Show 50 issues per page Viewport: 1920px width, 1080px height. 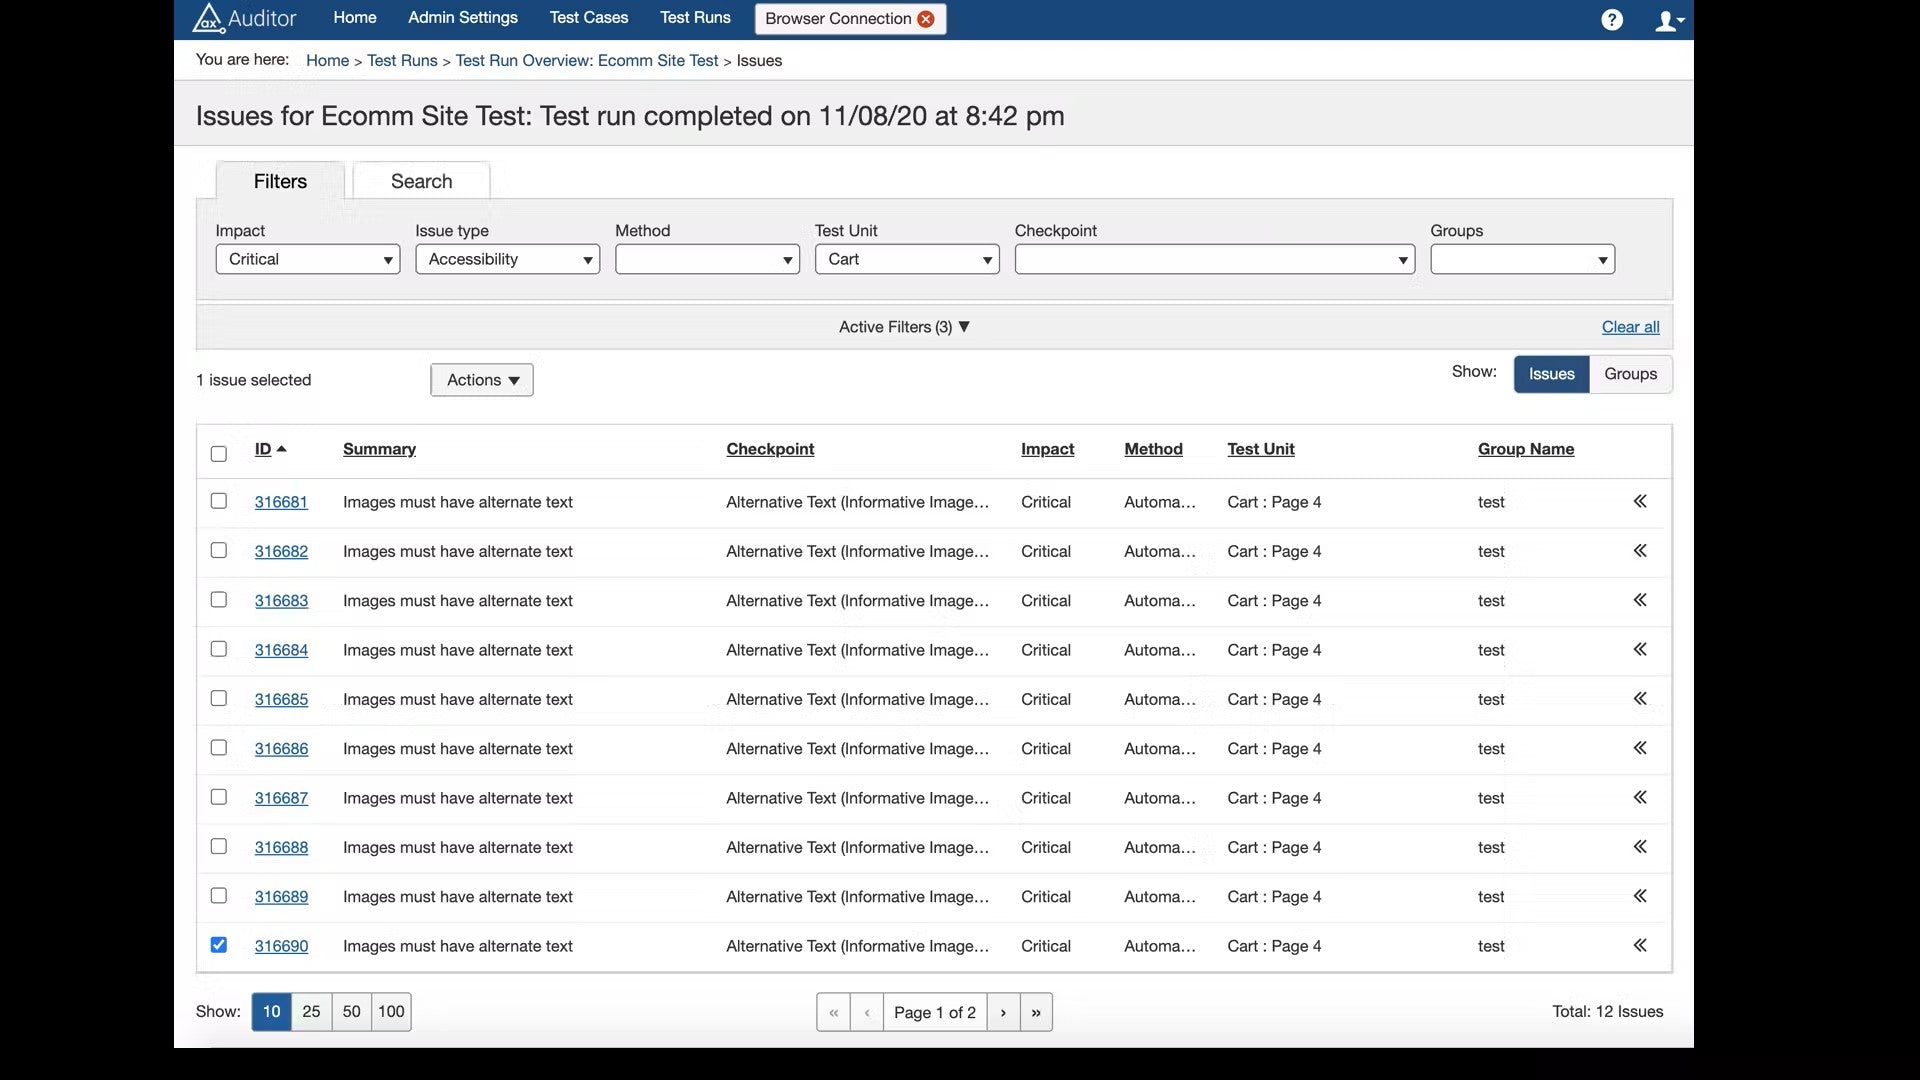351,1012
